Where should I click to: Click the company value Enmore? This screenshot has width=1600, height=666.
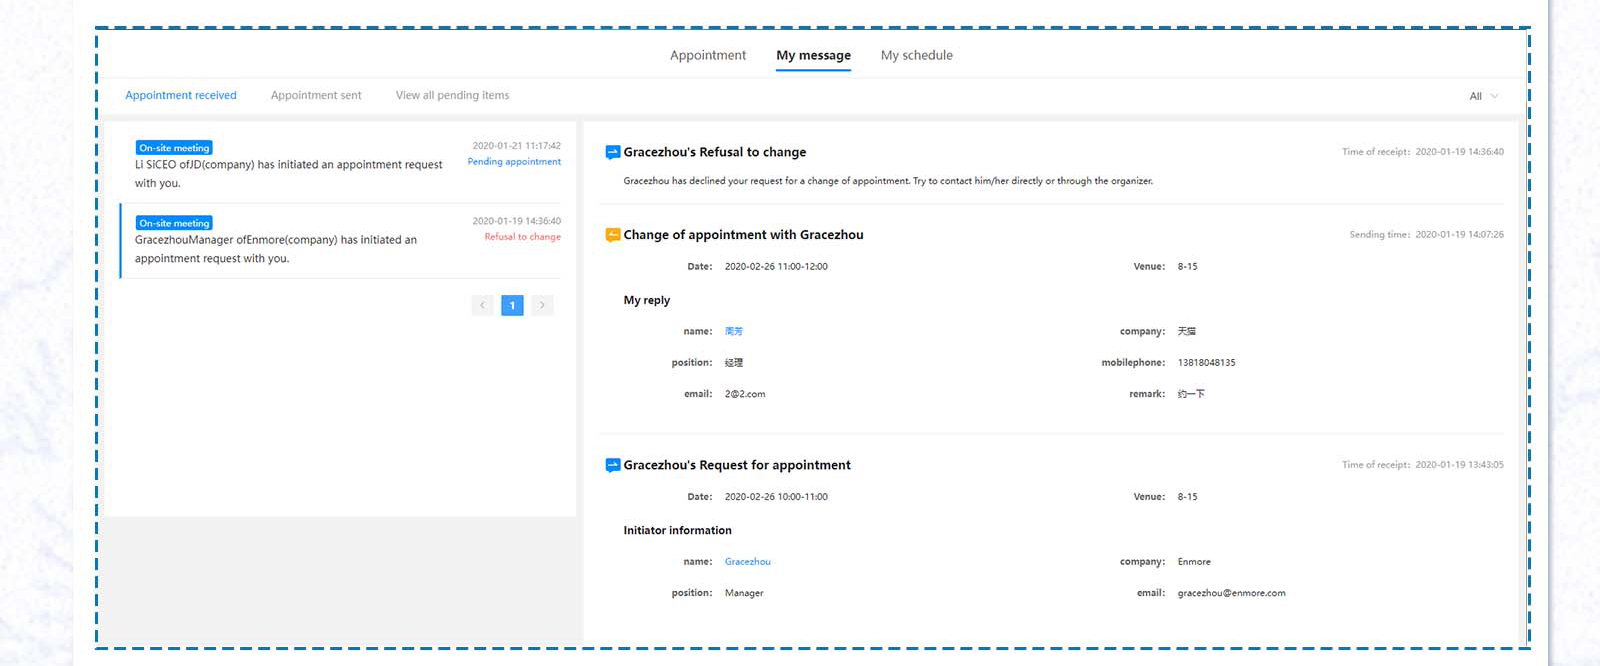[x=1194, y=562]
